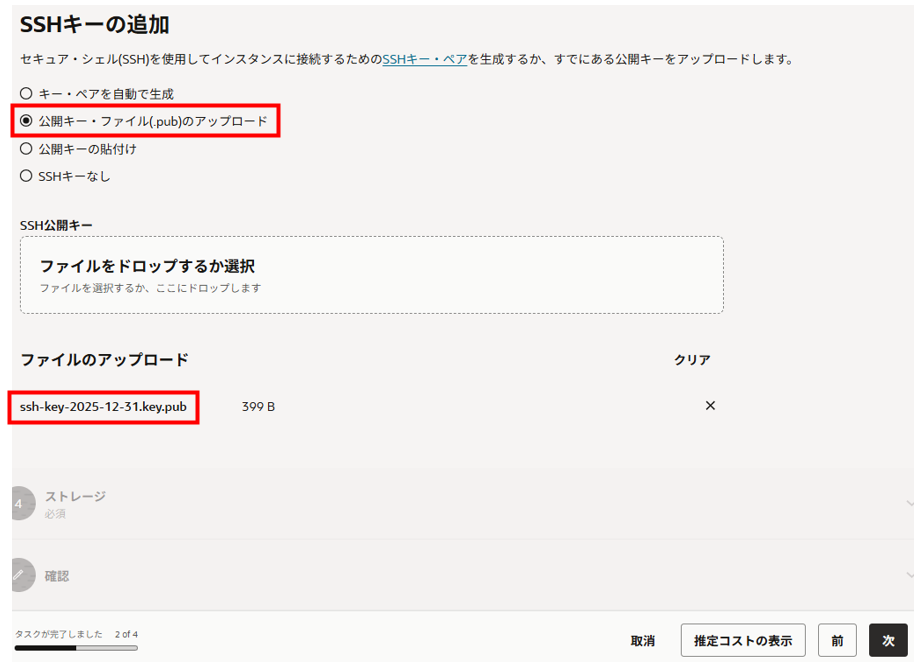Choose the SSHキーなし radio option
The image size is (920, 668).
[27, 176]
